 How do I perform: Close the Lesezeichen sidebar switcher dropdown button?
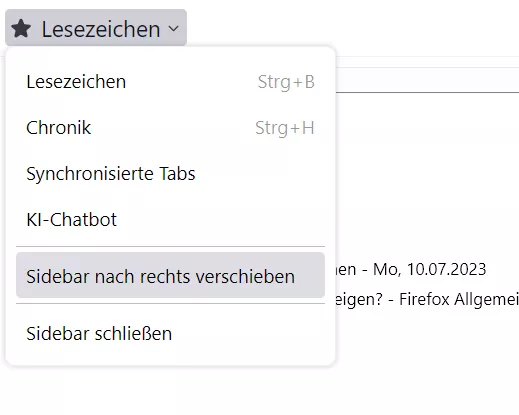96,28
